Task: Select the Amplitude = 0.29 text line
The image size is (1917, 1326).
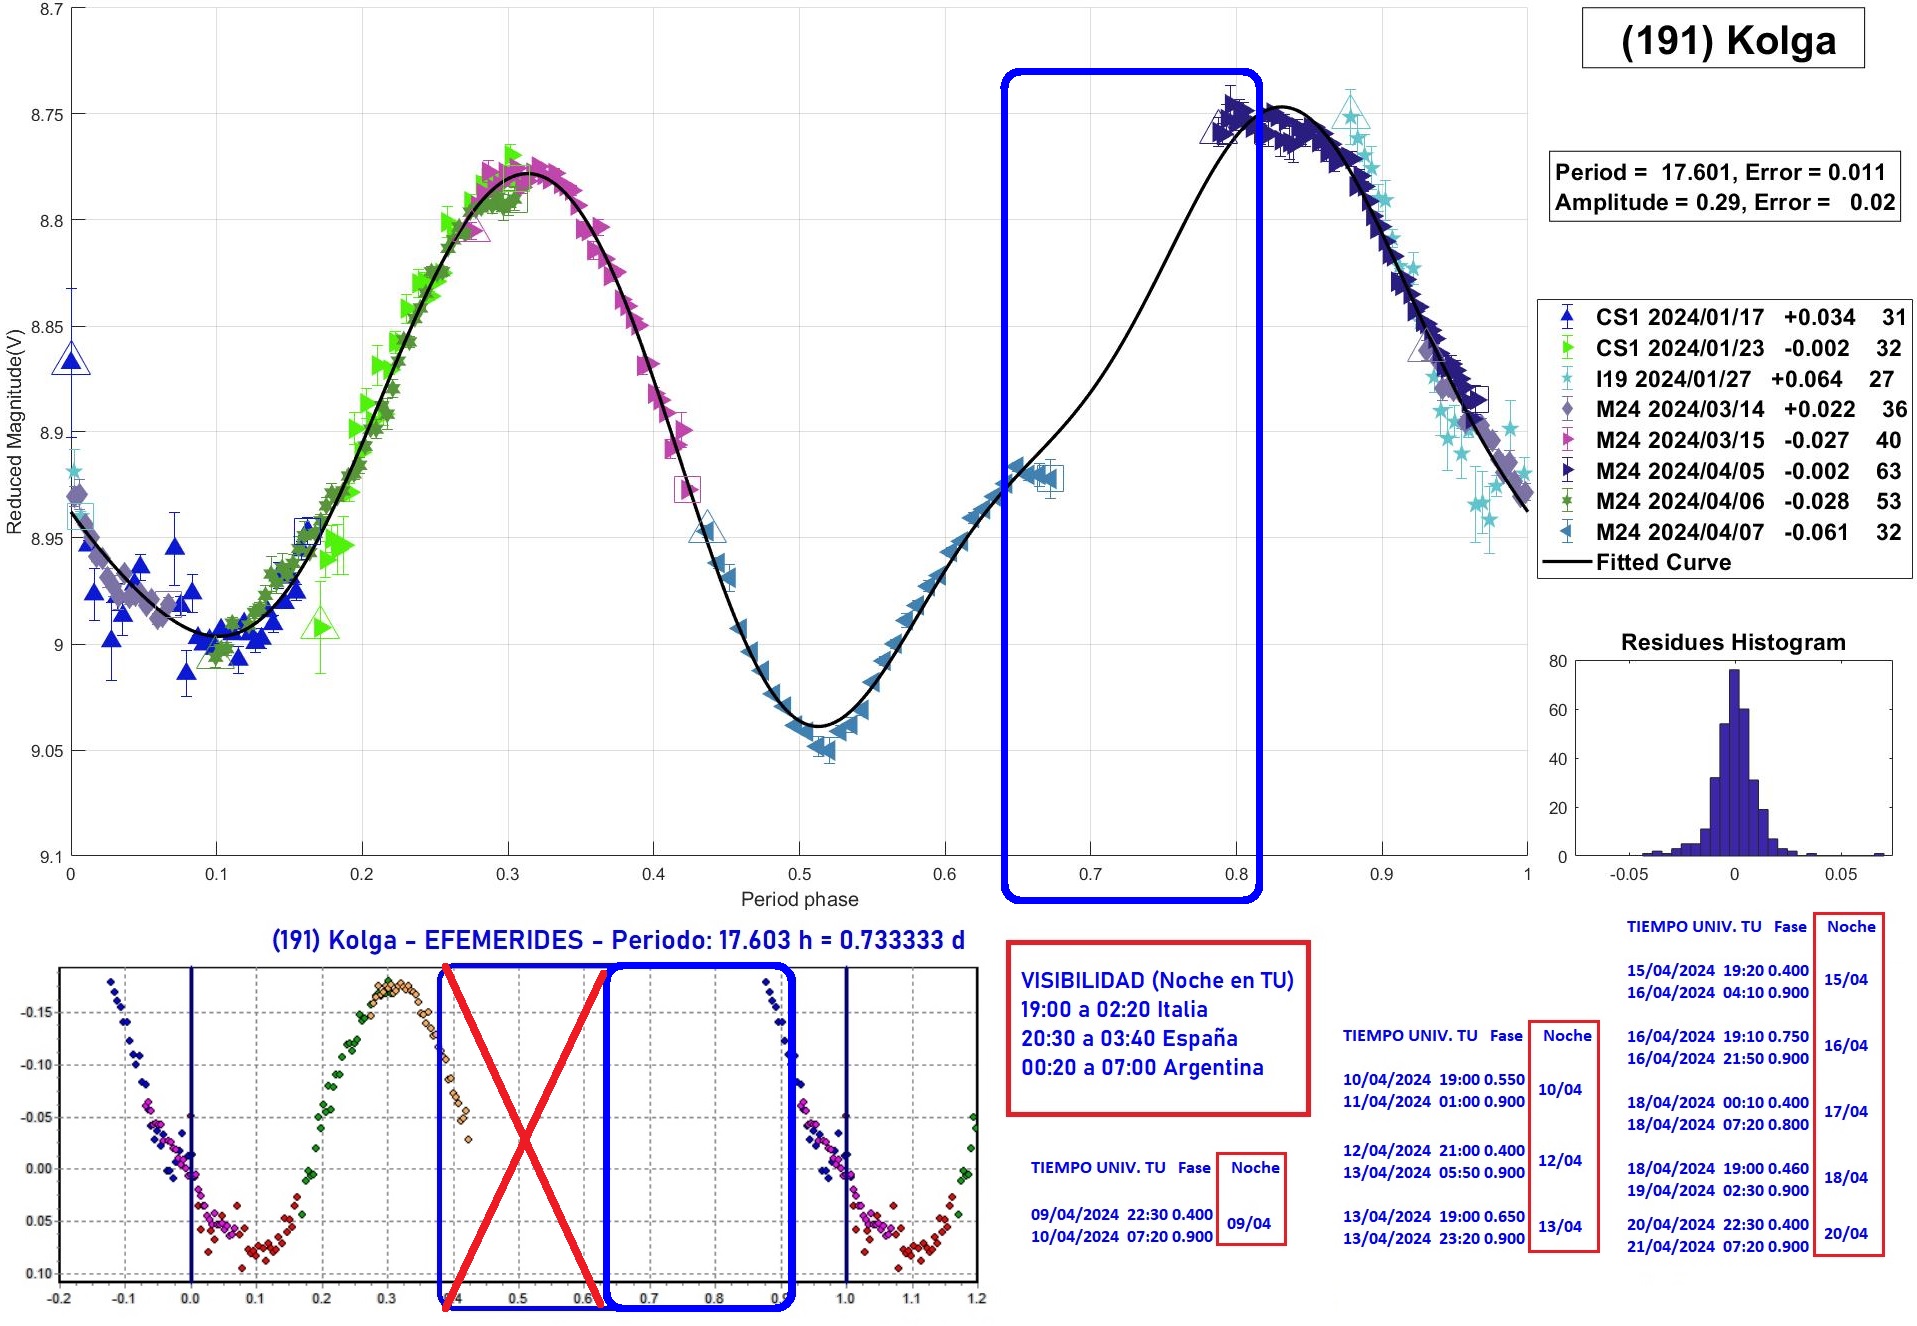Action: tap(1724, 202)
